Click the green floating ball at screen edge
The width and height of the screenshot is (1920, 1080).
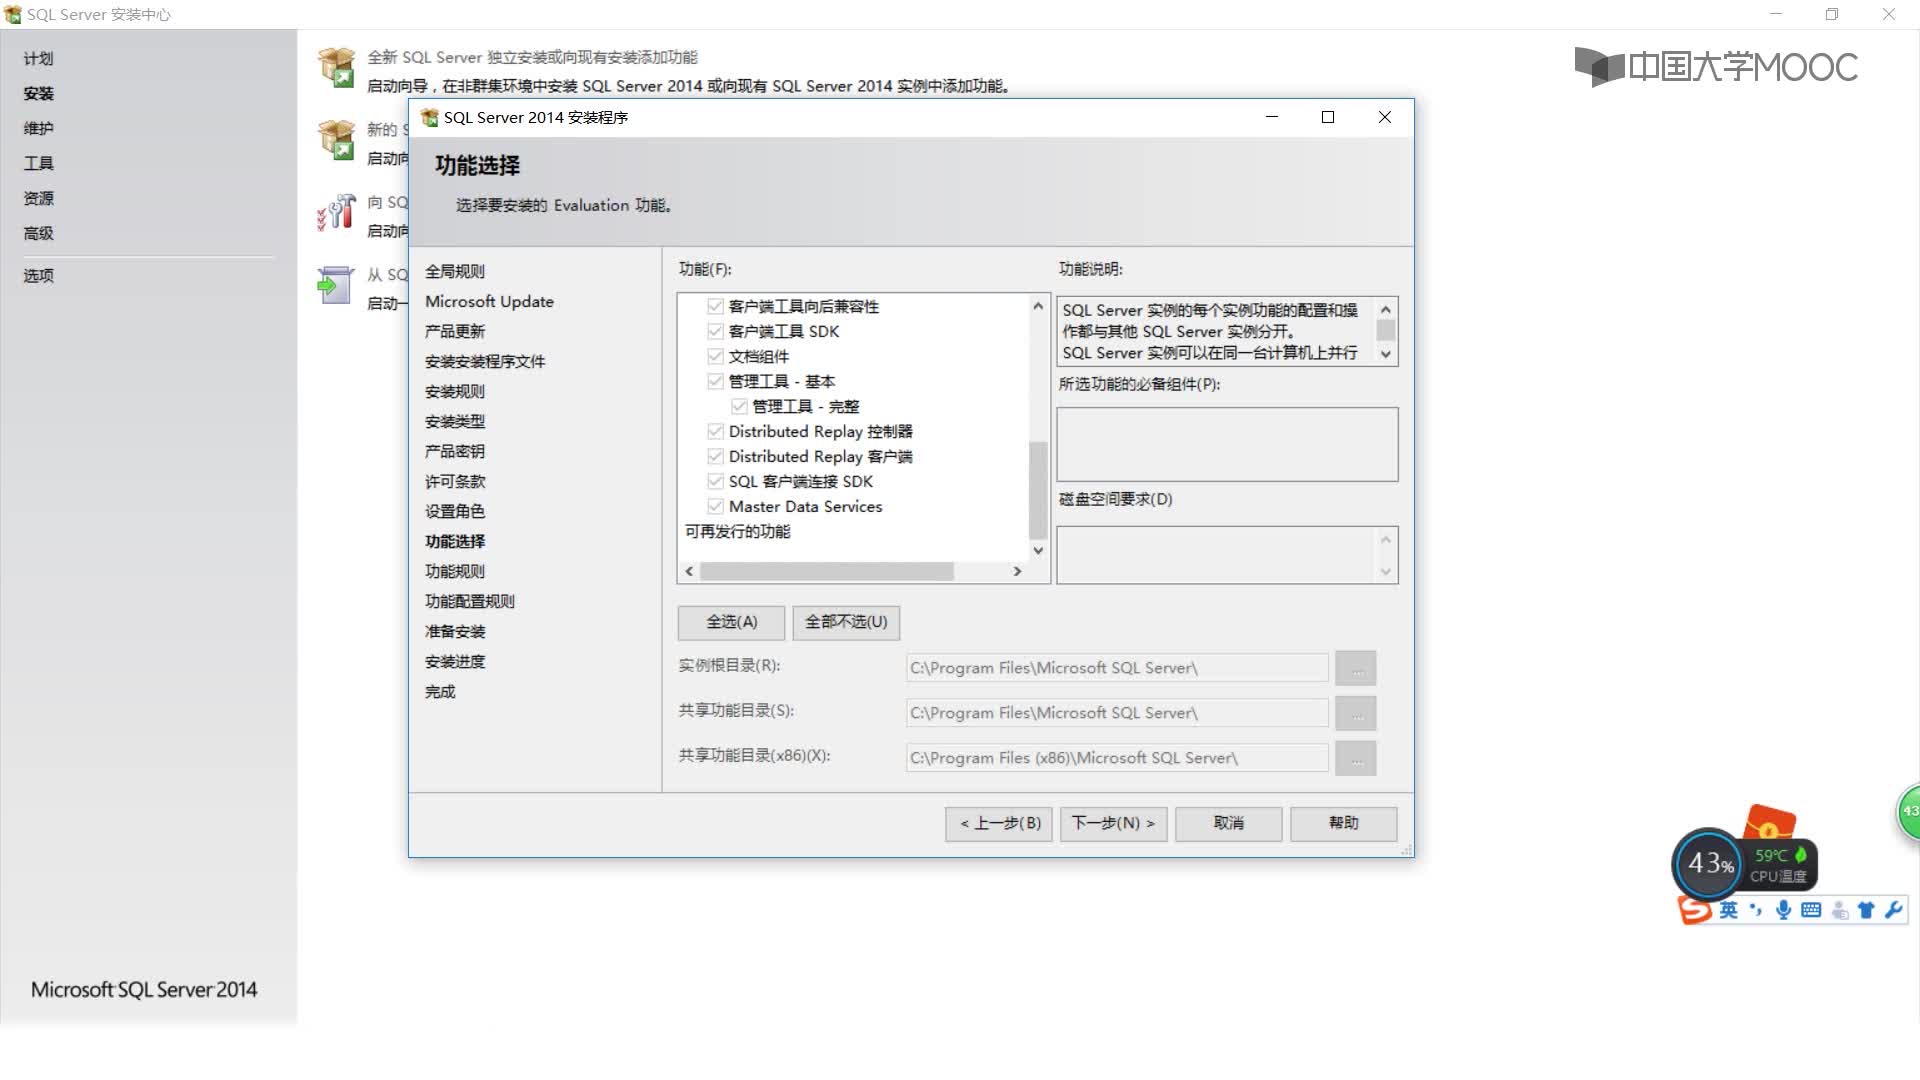click(x=1909, y=812)
